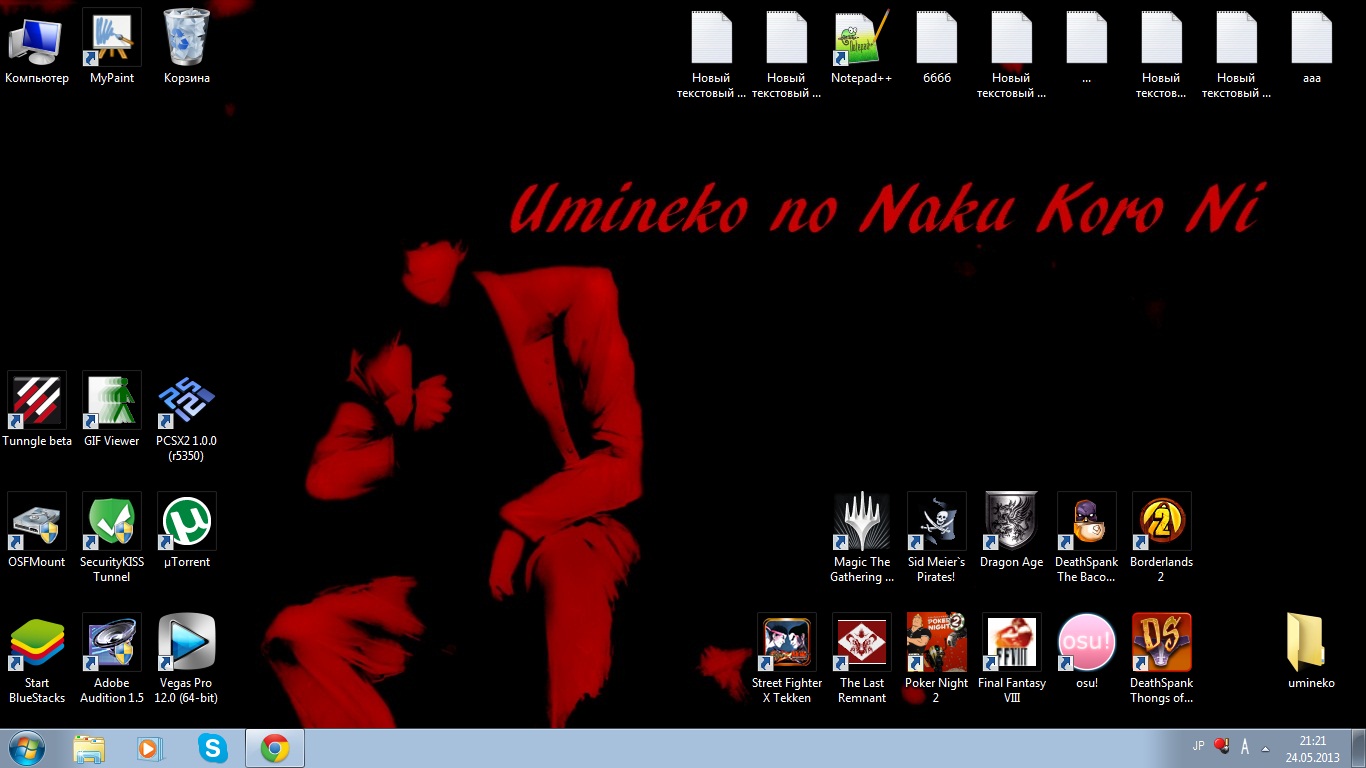Open the Компьютер desktop icon

(36, 47)
